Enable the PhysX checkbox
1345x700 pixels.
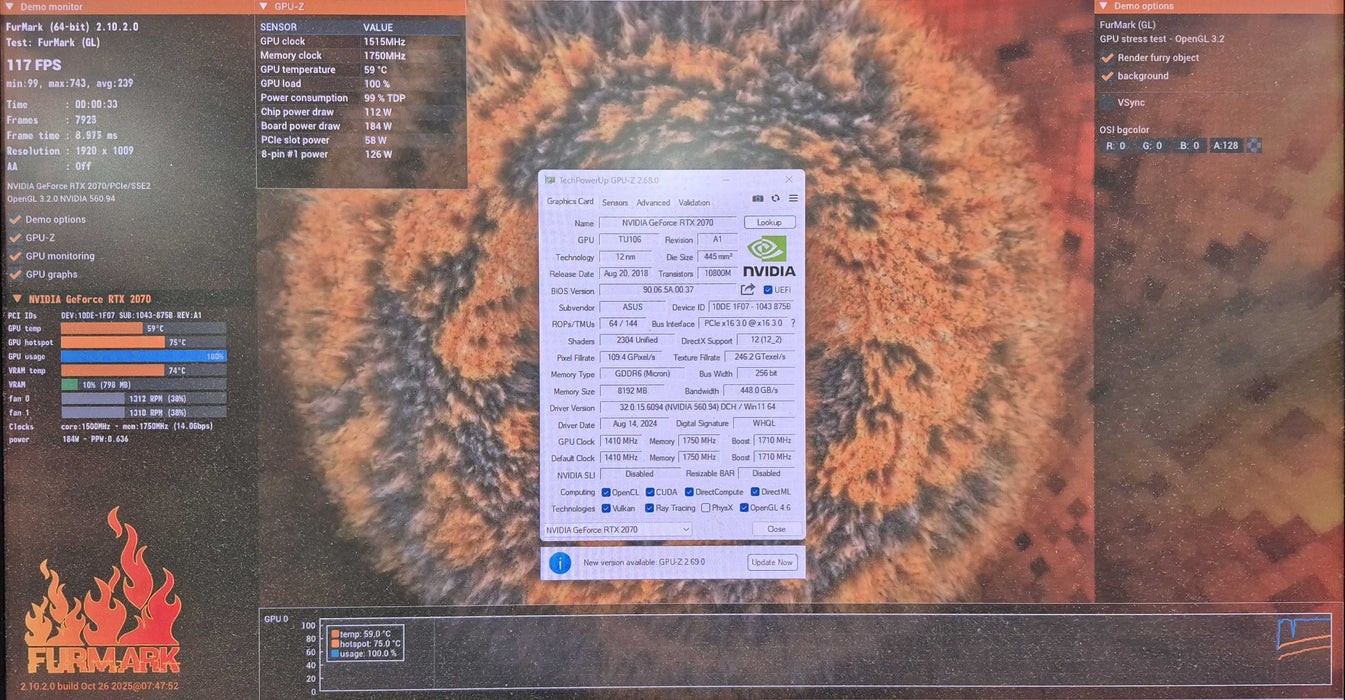tap(706, 508)
